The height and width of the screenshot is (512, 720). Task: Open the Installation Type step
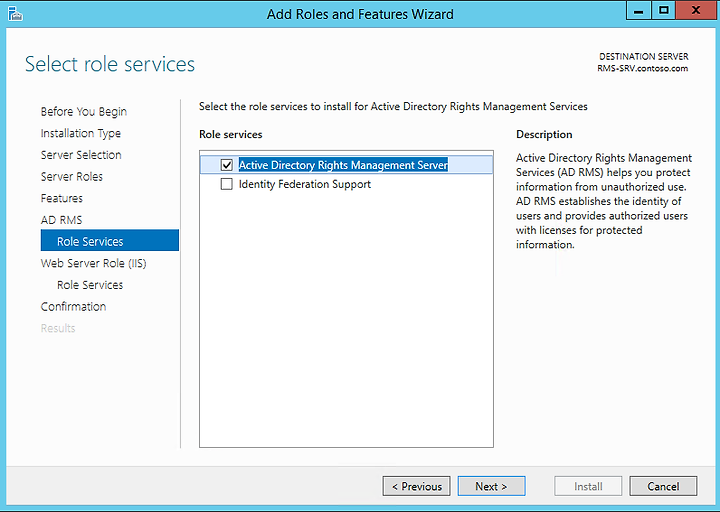pyautogui.click(x=81, y=133)
